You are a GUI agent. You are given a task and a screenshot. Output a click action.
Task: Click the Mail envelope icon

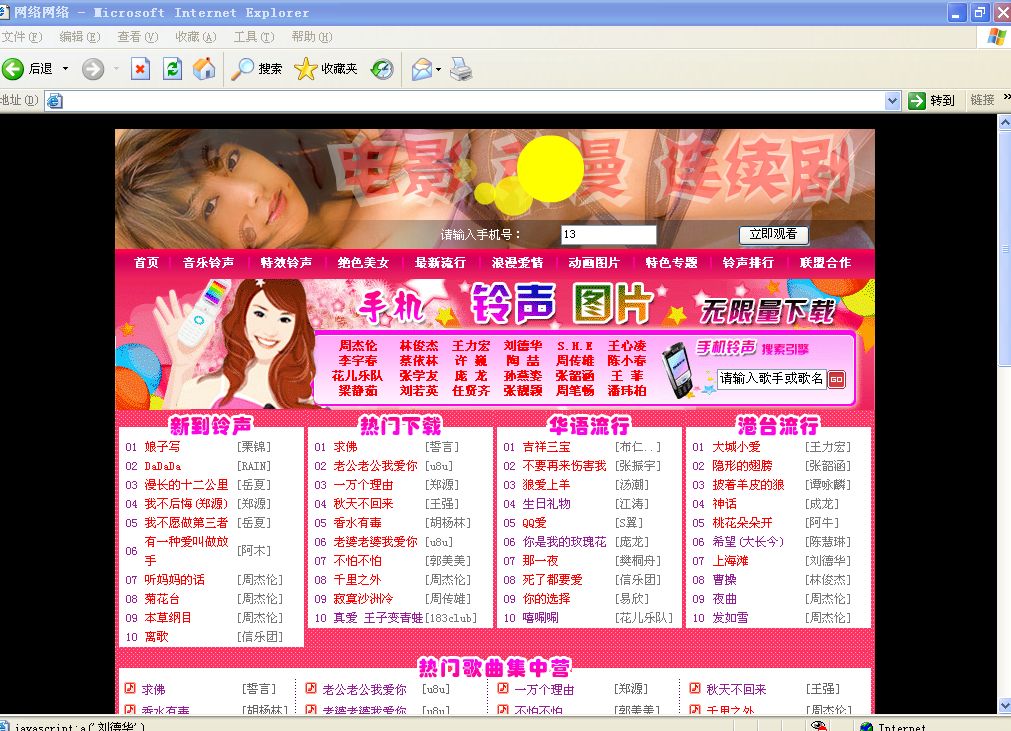(x=422, y=68)
